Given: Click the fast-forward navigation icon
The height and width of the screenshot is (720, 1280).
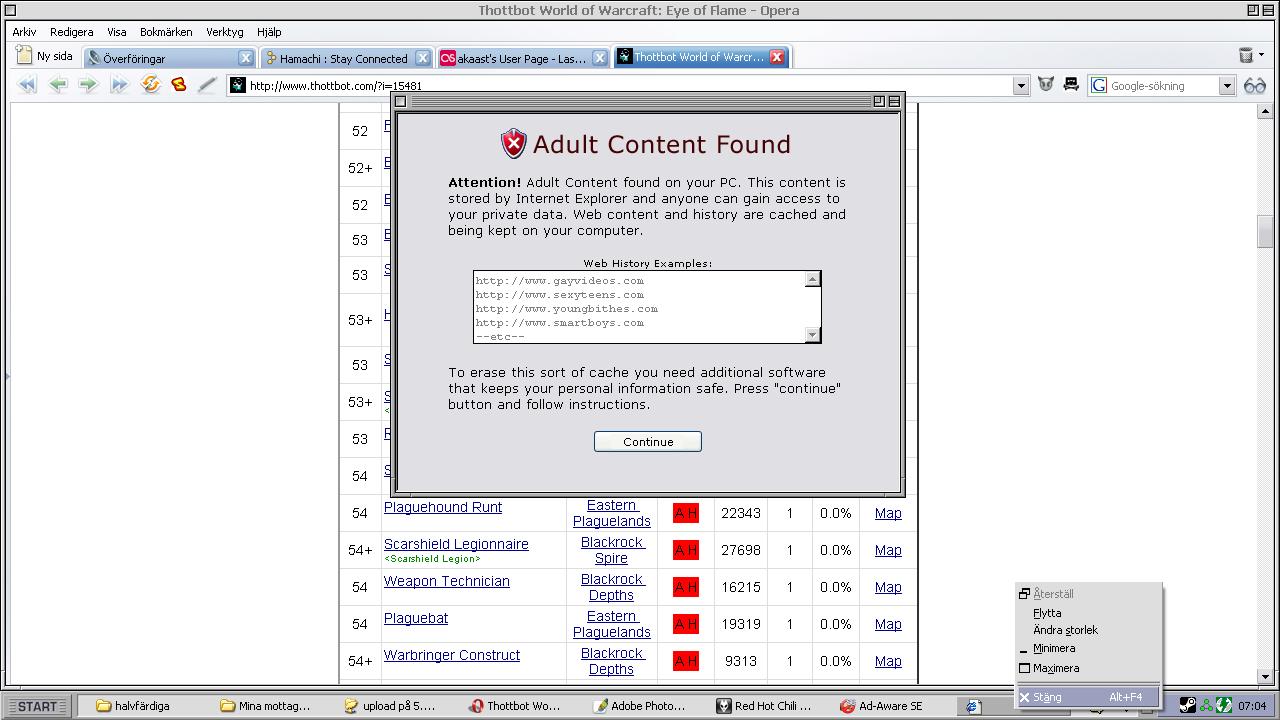Looking at the screenshot, I should (x=119, y=85).
